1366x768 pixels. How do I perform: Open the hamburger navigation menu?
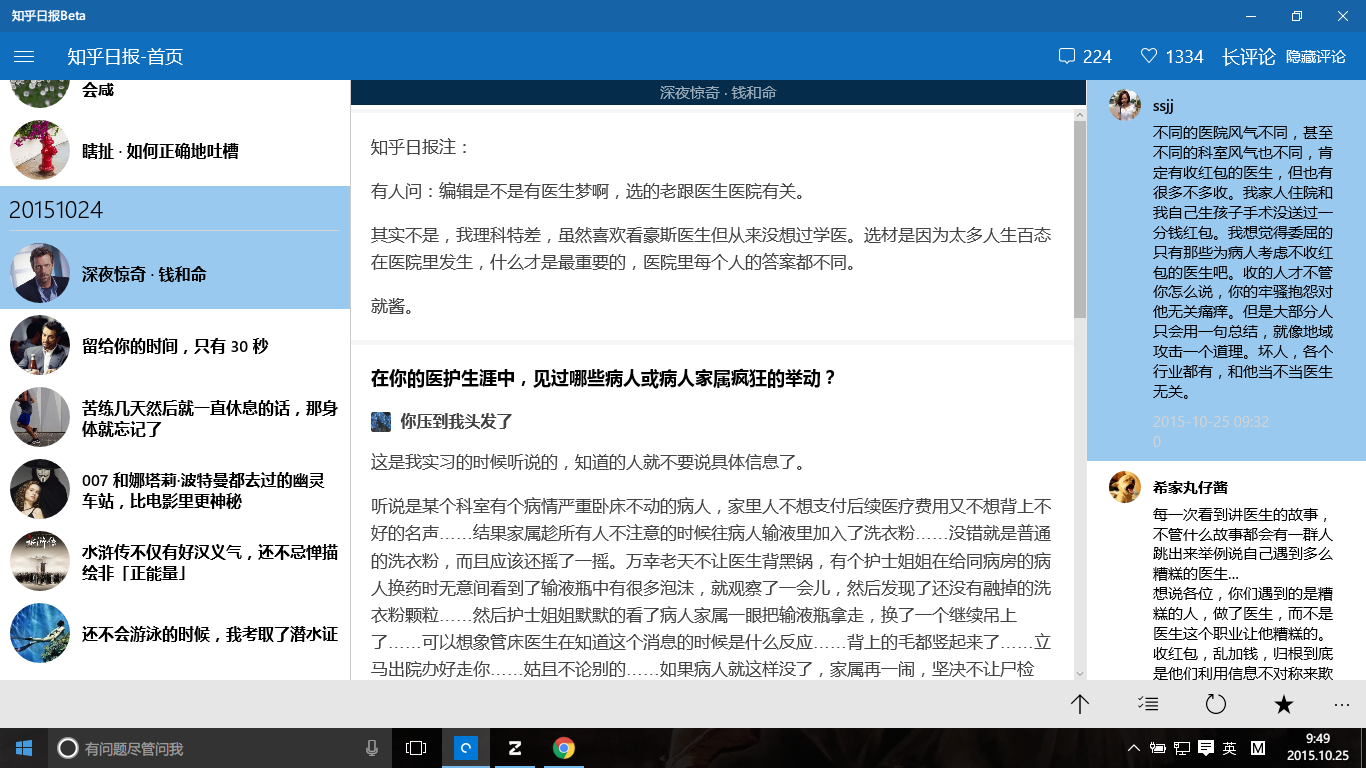pyautogui.click(x=24, y=57)
